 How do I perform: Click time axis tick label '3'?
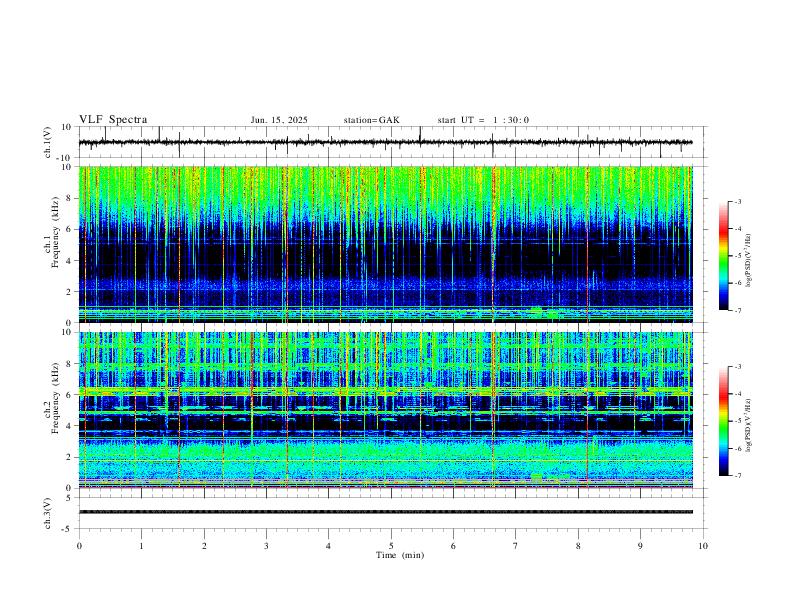267,546
